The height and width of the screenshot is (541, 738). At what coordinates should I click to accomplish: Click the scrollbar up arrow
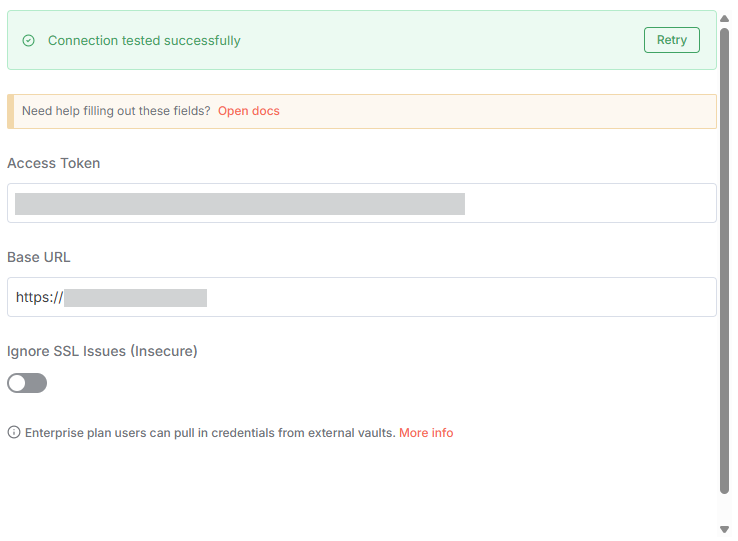point(725,18)
